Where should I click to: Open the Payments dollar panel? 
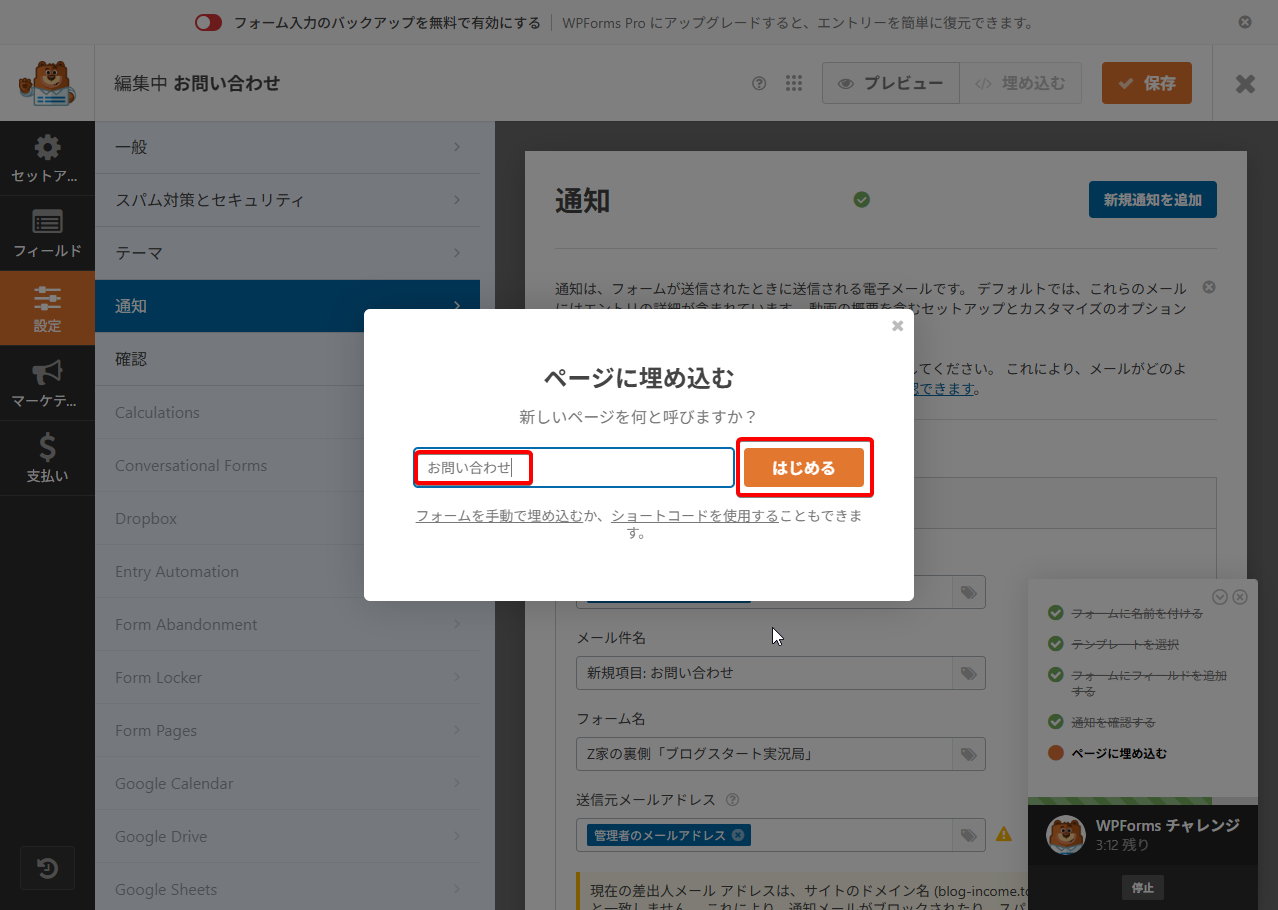click(x=47, y=458)
